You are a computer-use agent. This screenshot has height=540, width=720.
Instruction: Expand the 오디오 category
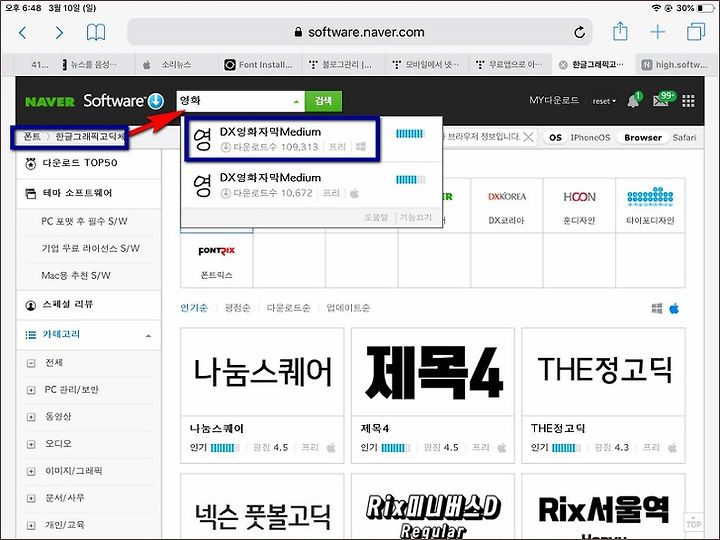31,444
